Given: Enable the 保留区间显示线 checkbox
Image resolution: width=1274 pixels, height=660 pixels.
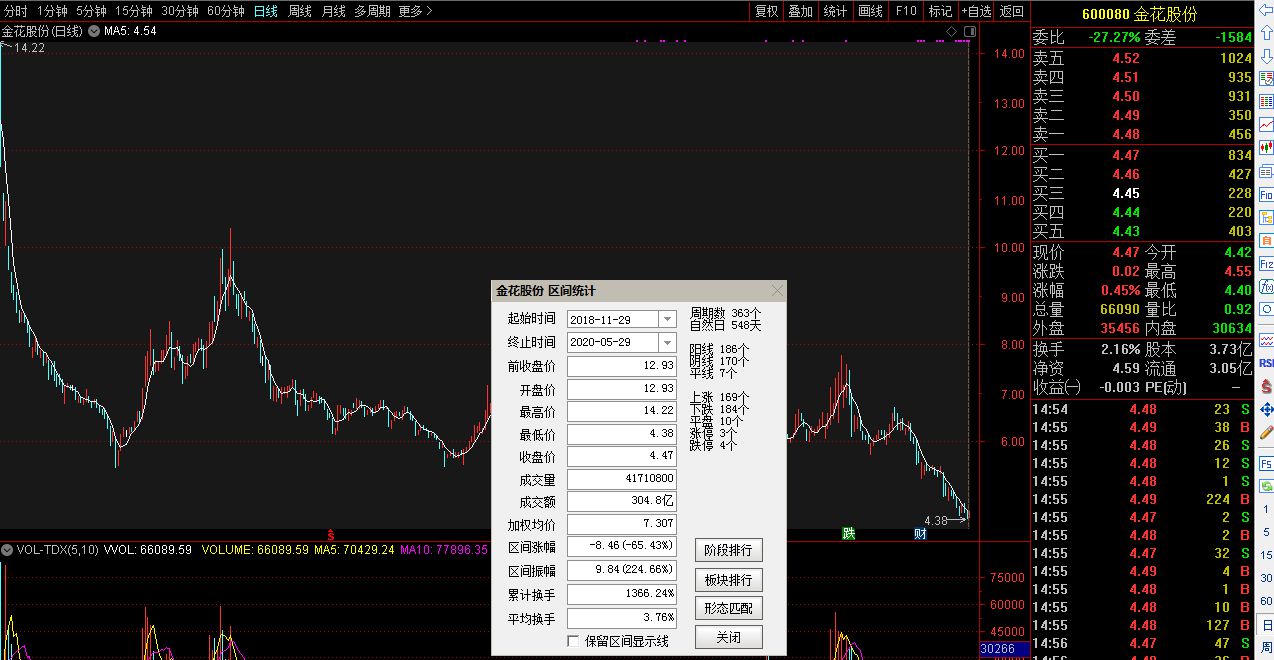Looking at the screenshot, I should tap(573, 641).
